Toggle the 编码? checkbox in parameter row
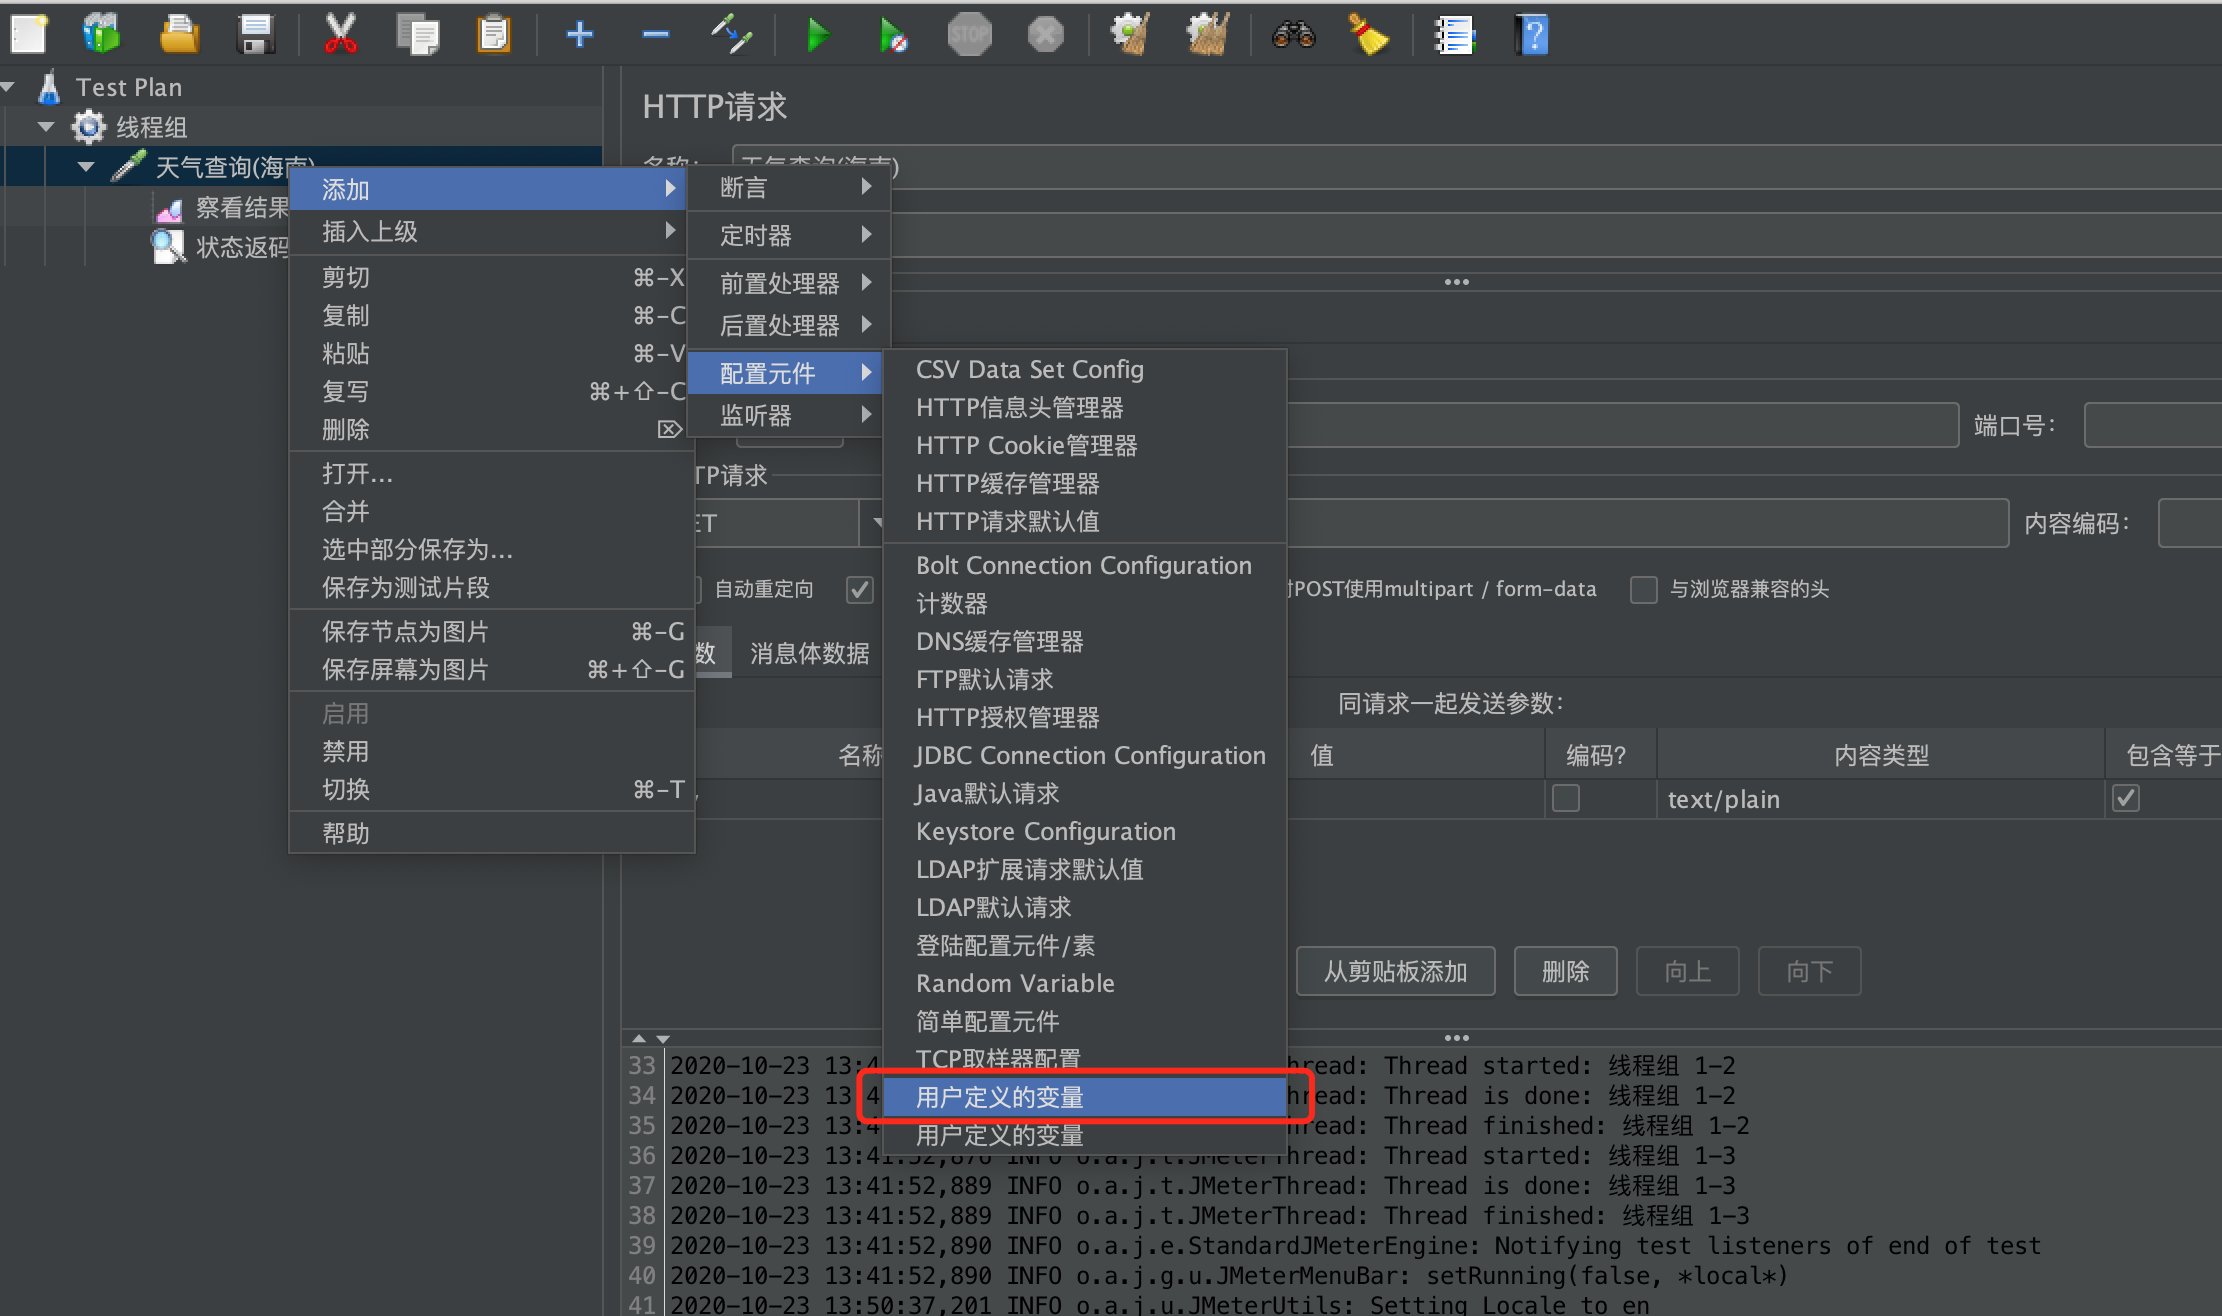Viewport: 2222px width, 1316px height. (x=1565, y=798)
